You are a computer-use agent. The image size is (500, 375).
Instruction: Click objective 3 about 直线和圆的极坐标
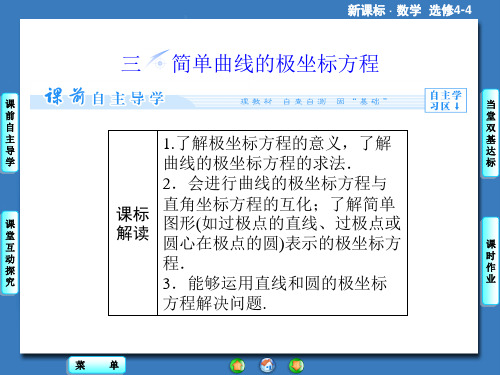pyautogui.click(x=275, y=293)
